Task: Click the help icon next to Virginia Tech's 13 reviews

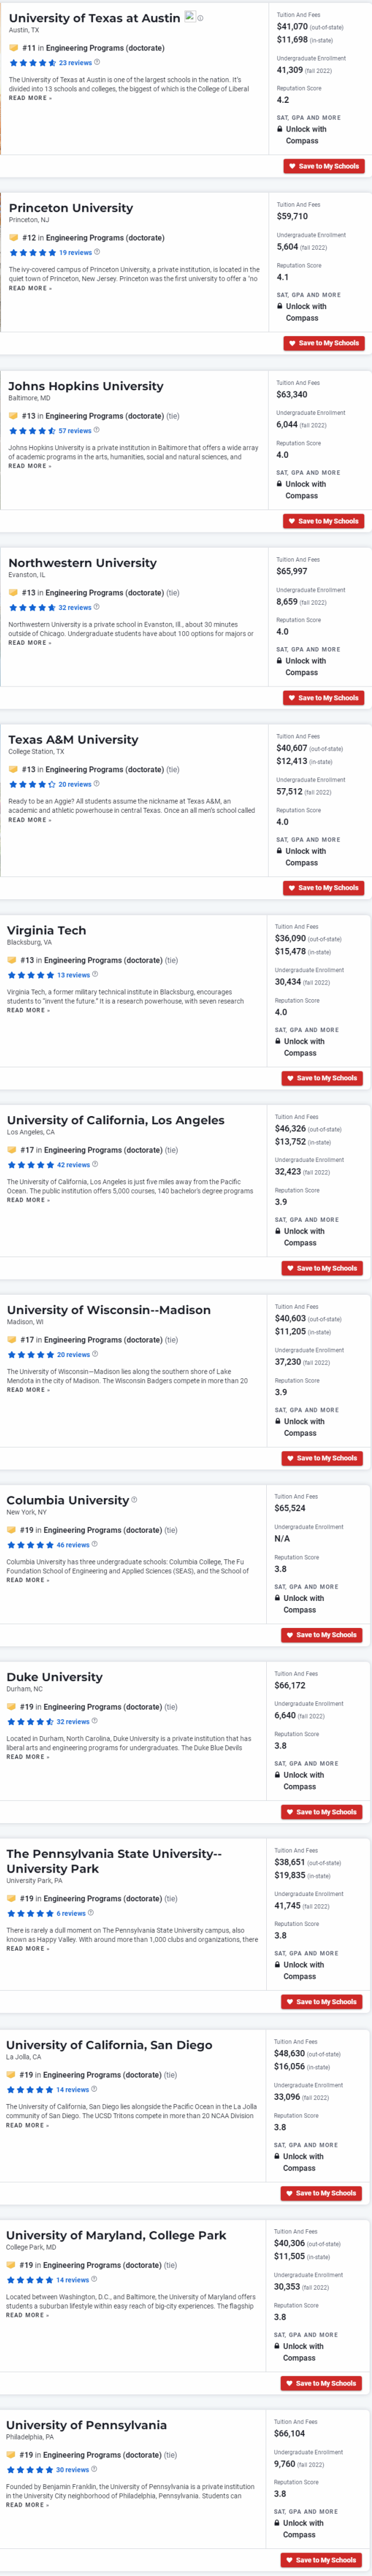Action: click(x=95, y=974)
